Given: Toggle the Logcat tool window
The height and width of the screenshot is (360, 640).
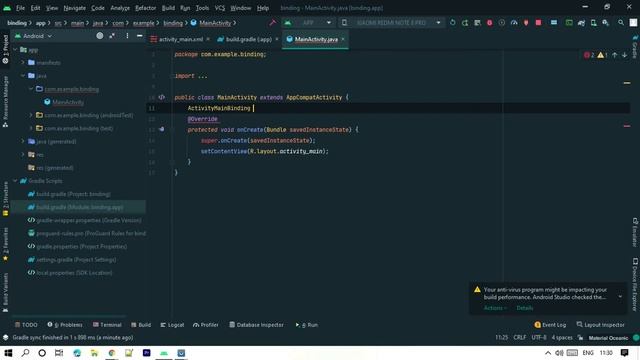Looking at the screenshot, I should 172,325.
